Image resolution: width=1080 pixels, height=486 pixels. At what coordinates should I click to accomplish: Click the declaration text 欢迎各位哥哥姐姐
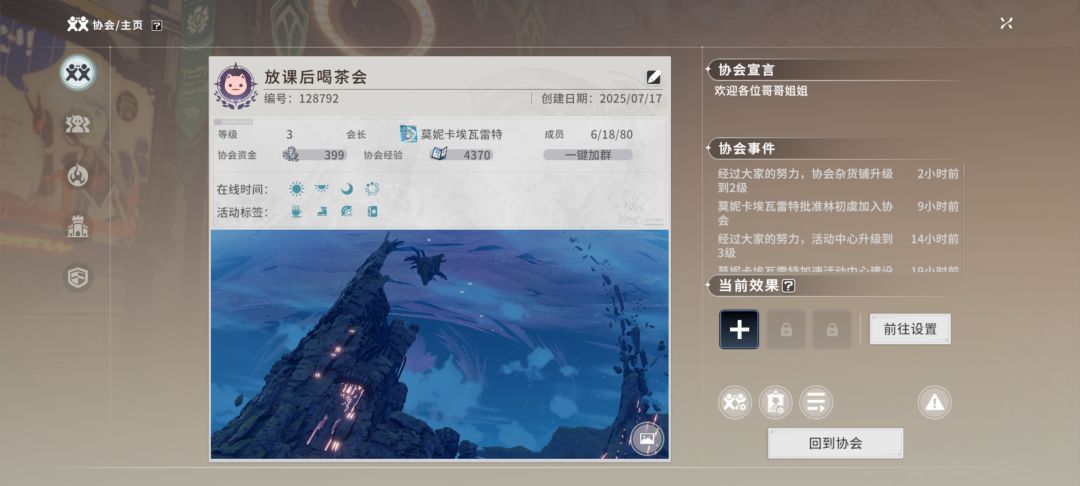761,91
